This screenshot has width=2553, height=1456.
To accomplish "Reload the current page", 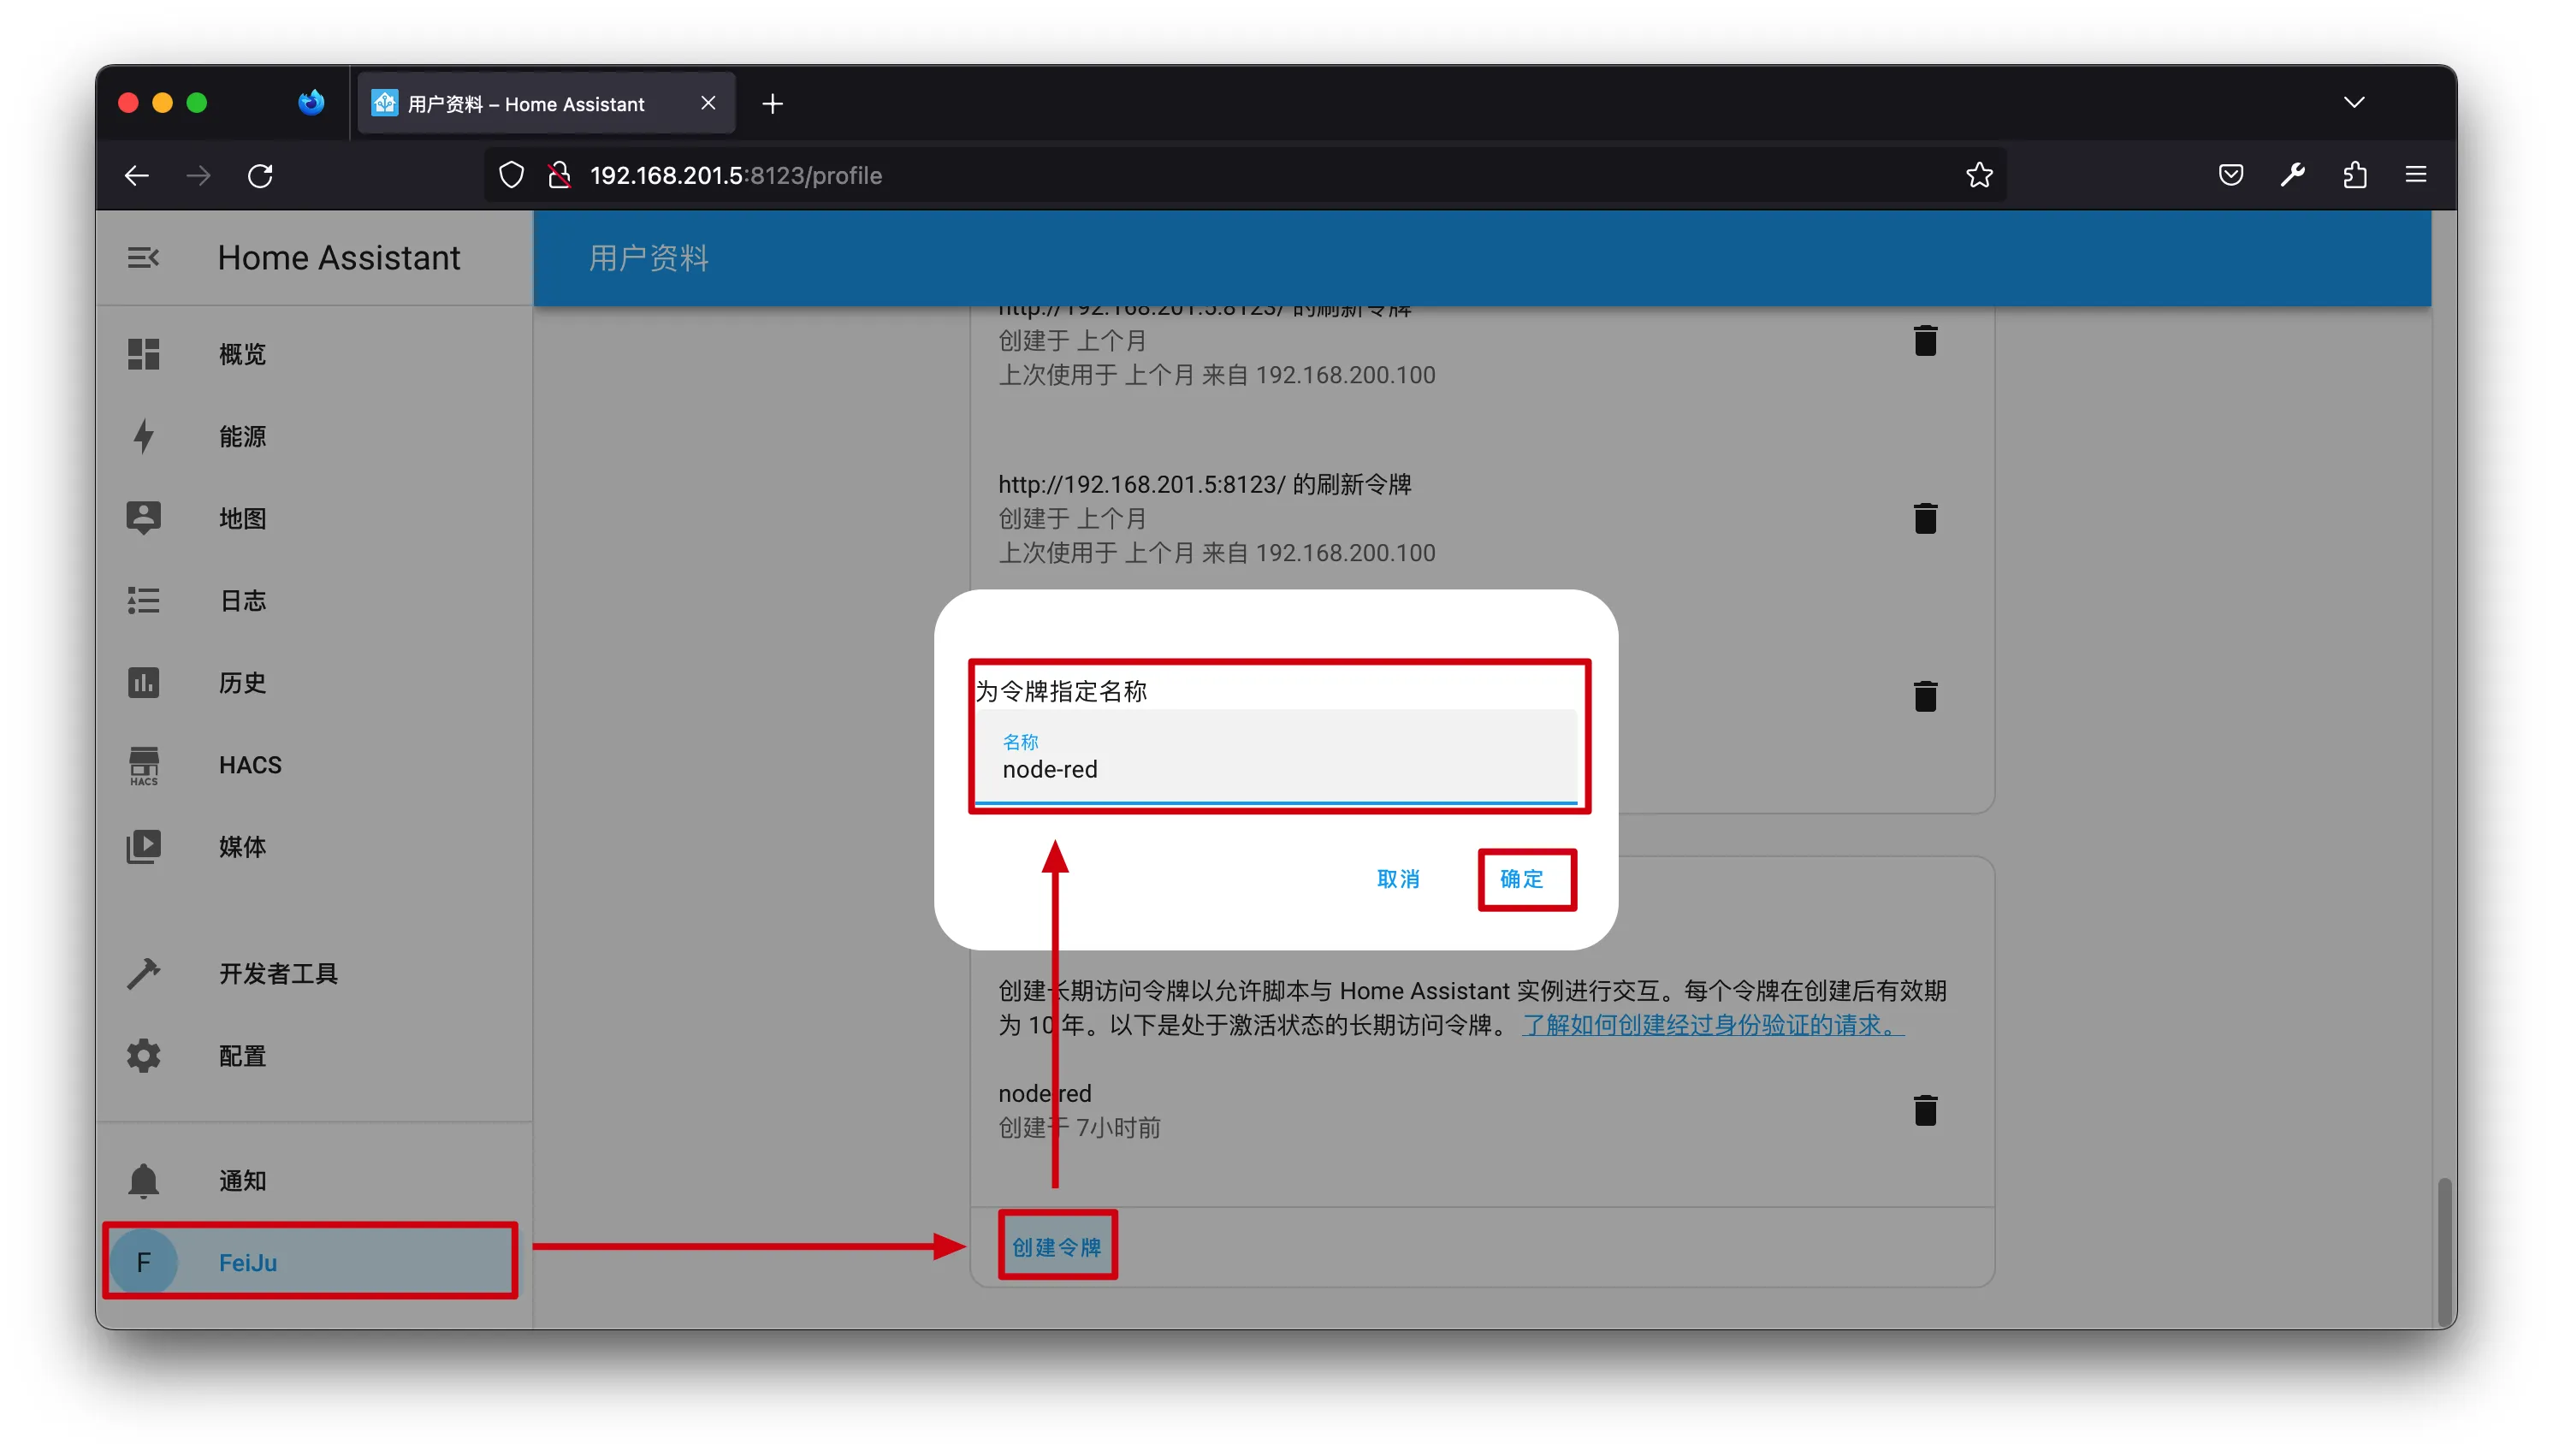I will 260,176.
